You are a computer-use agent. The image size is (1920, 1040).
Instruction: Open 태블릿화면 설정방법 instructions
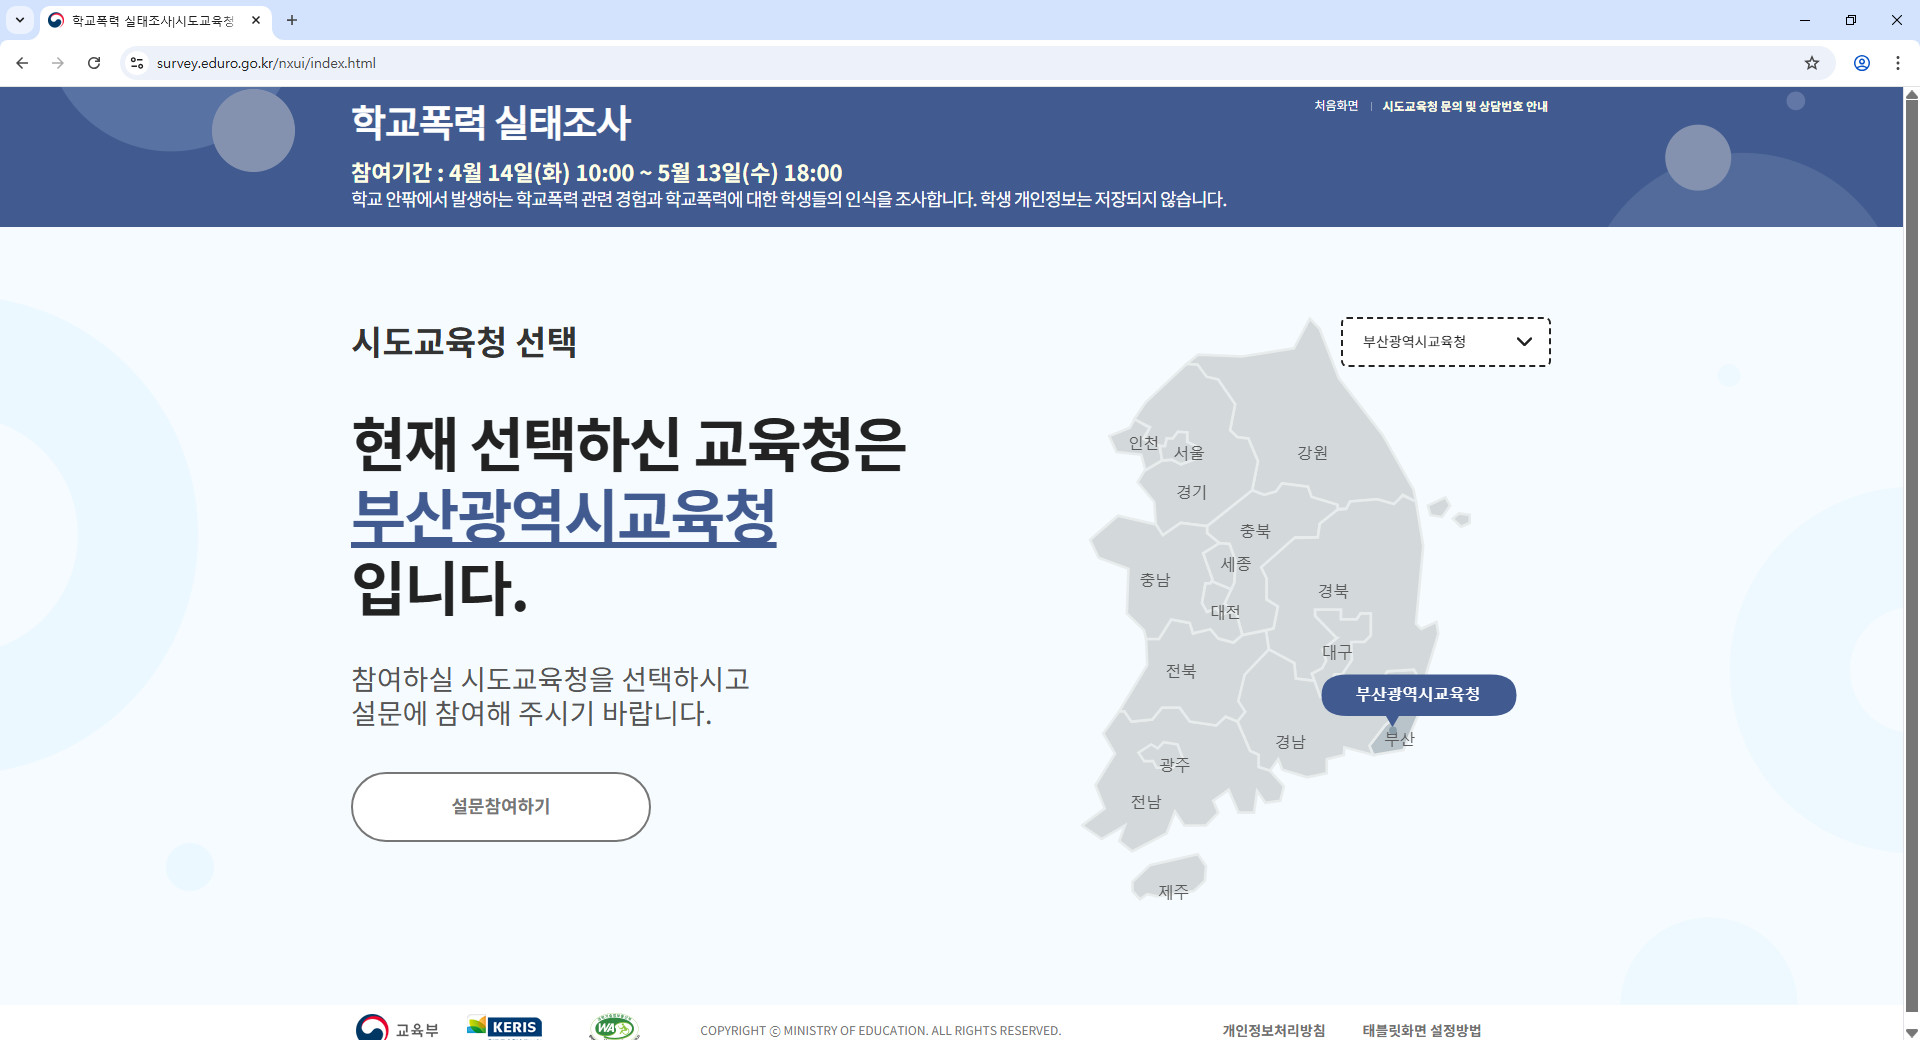click(1422, 1029)
